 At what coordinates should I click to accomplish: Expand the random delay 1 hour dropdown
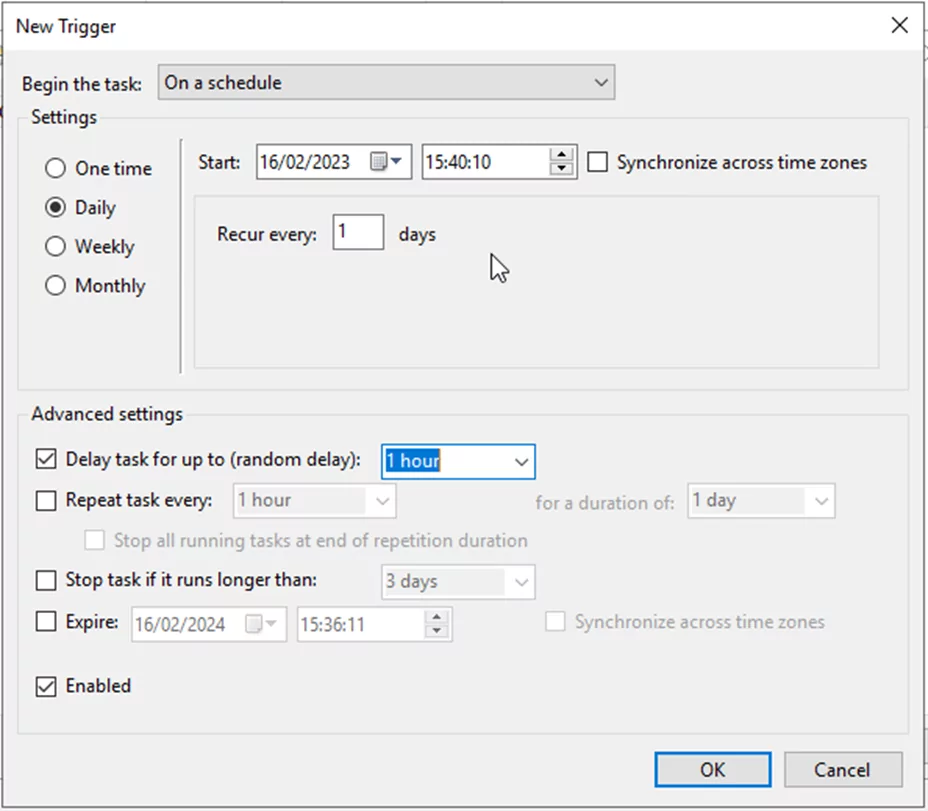pos(521,462)
